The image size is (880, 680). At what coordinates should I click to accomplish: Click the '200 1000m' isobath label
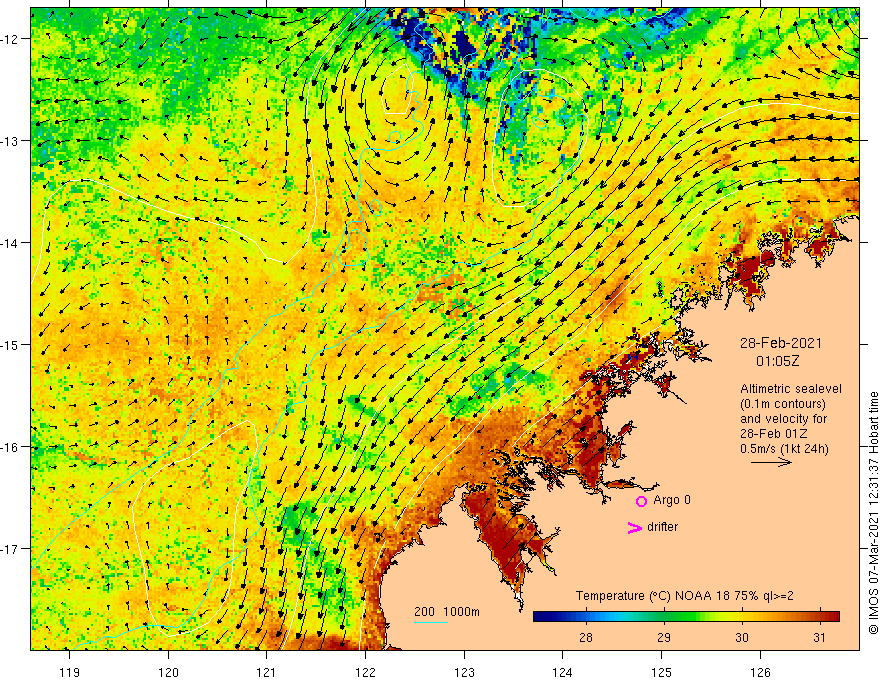(447, 612)
